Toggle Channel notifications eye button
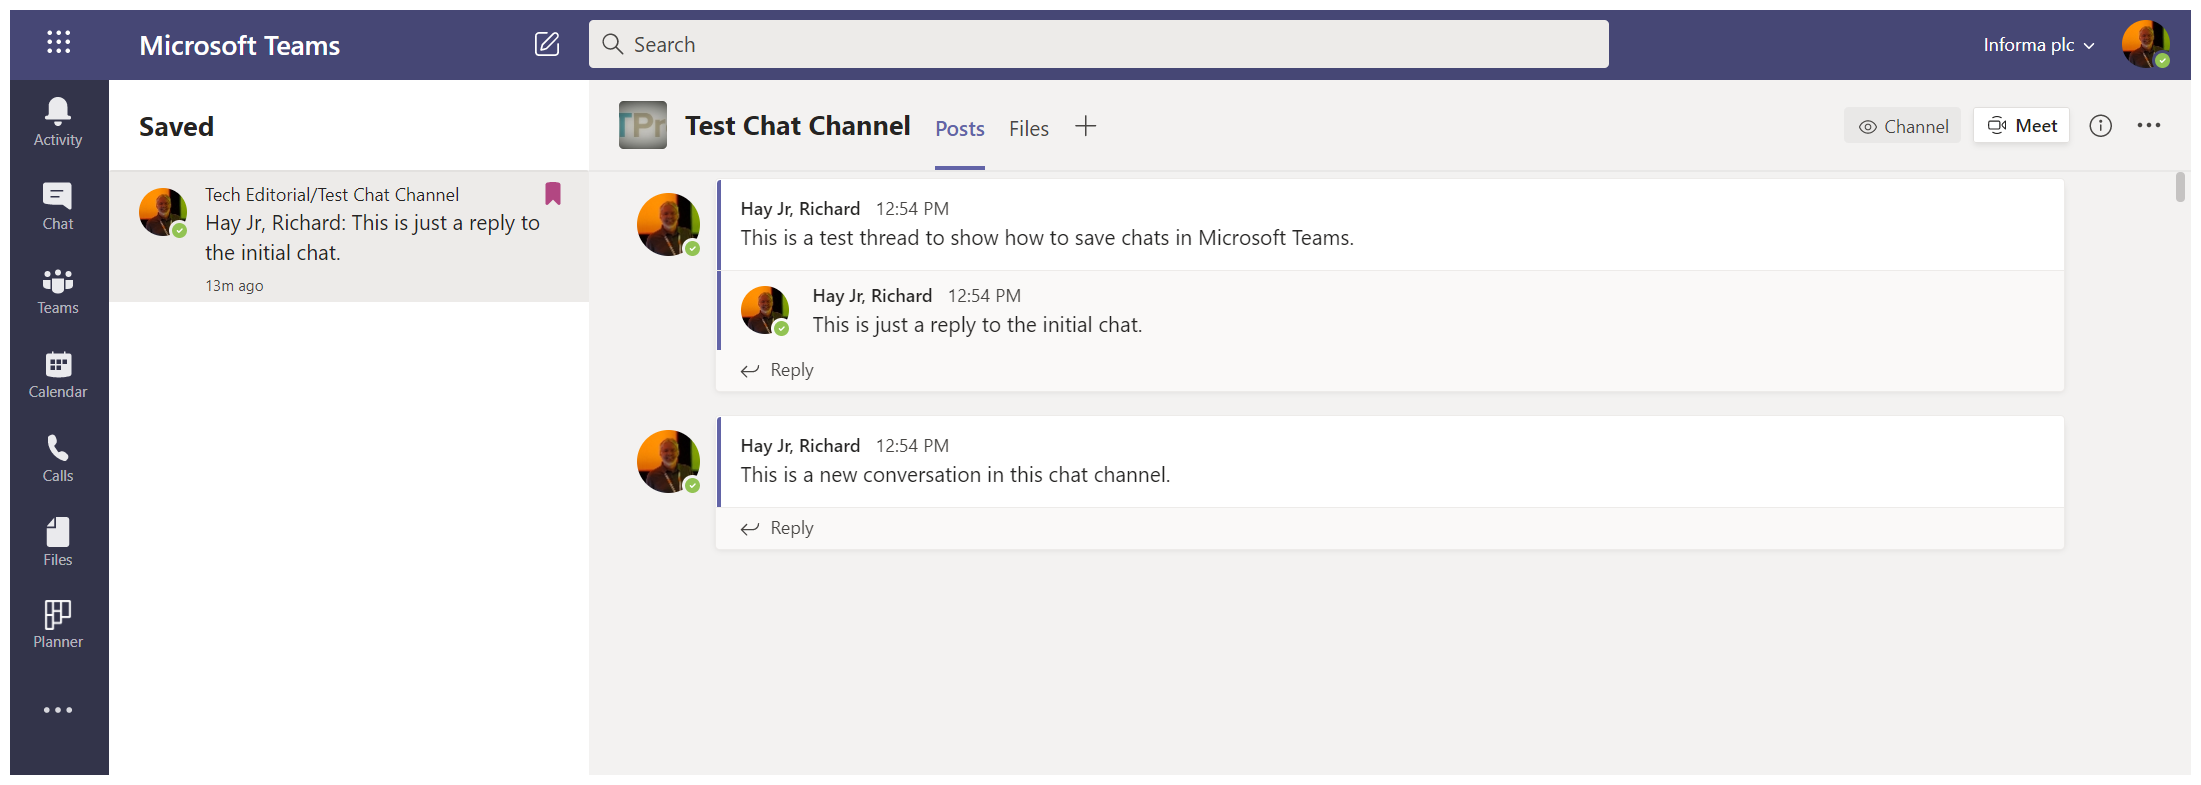This screenshot has height=785, width=2201. 1902,126
